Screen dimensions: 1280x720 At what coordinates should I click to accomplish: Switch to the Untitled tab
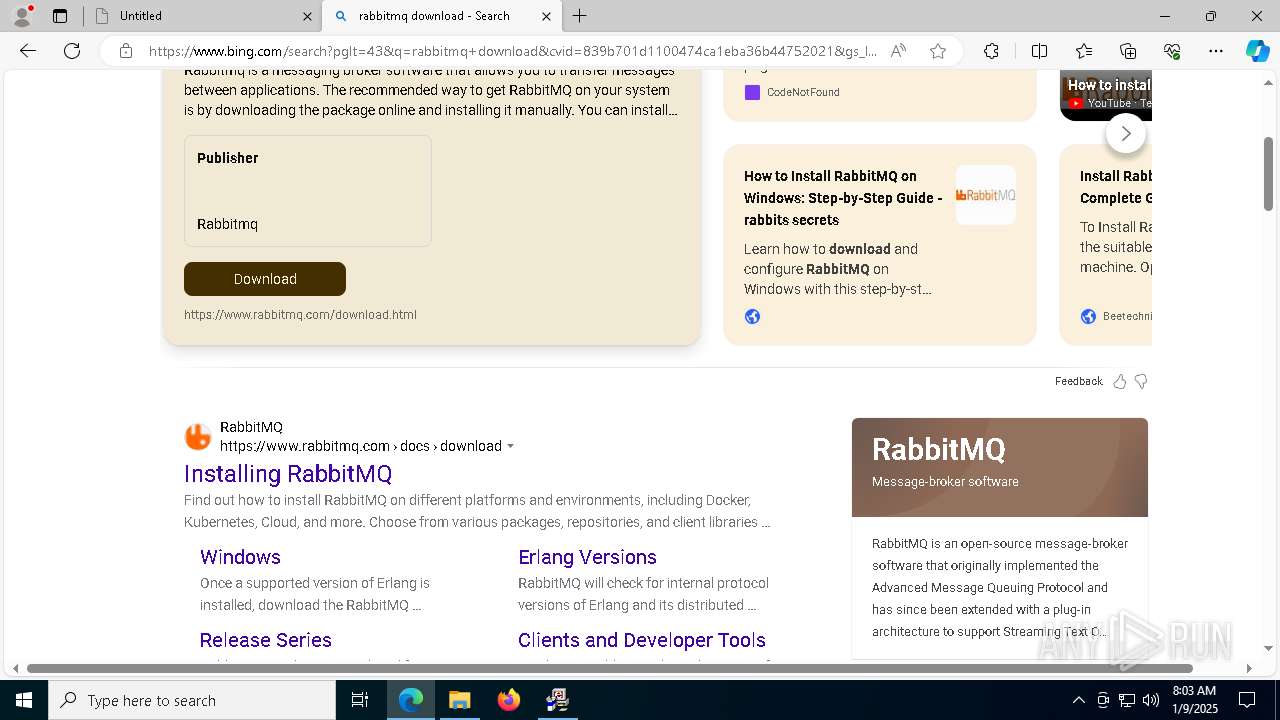coord(202,16)
